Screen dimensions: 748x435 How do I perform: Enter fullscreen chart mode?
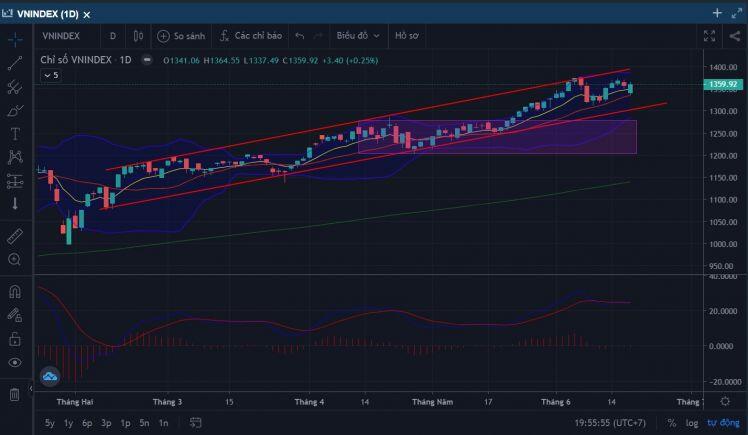pos(709,36)
